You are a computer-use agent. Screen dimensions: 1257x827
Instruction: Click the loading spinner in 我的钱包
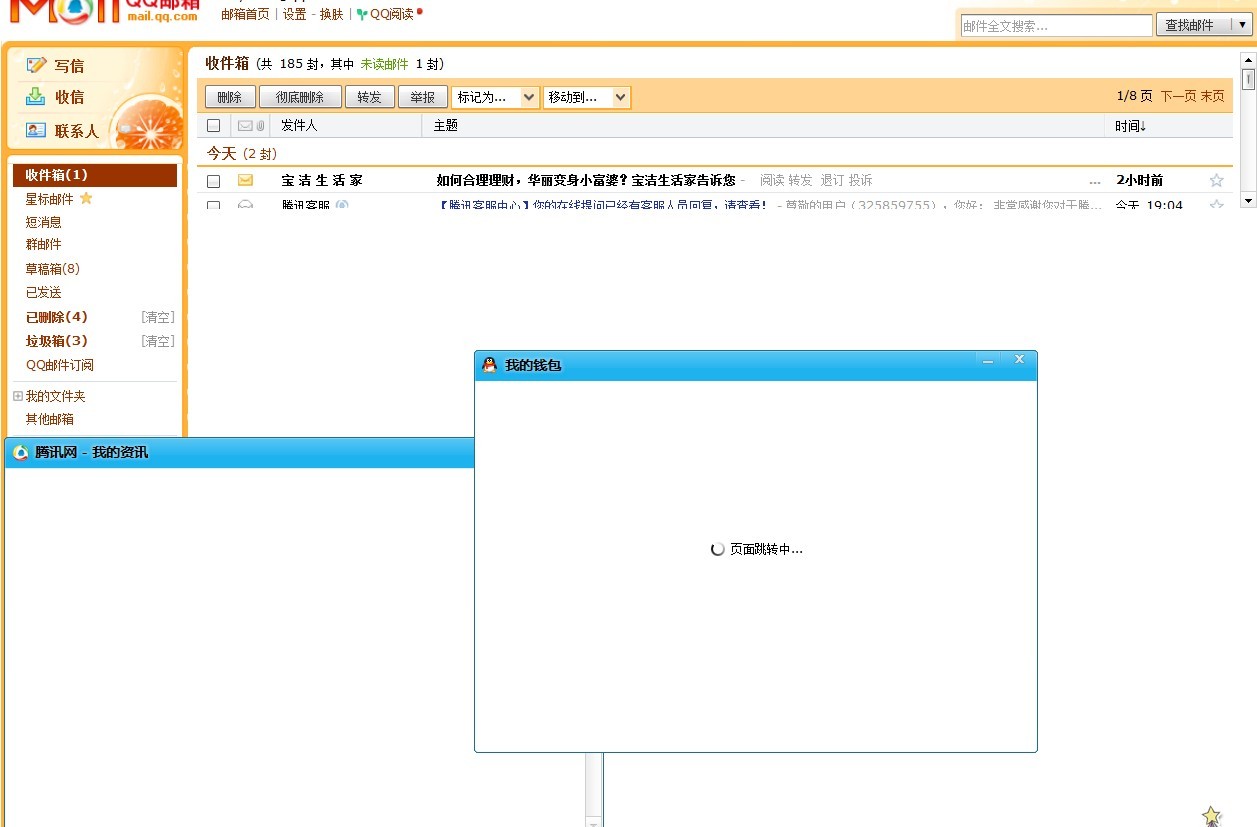point(717,549)
